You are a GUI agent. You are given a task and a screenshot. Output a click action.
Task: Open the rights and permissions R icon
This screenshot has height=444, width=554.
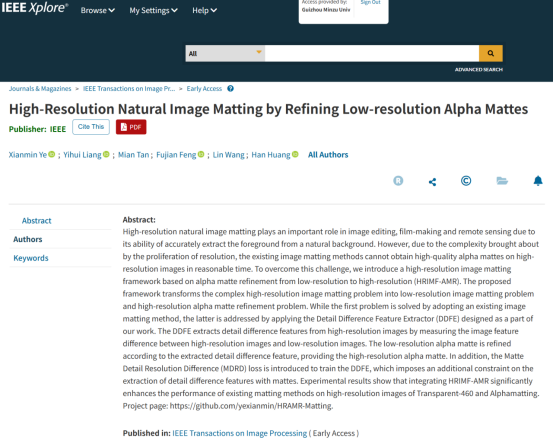click(398, 181)
